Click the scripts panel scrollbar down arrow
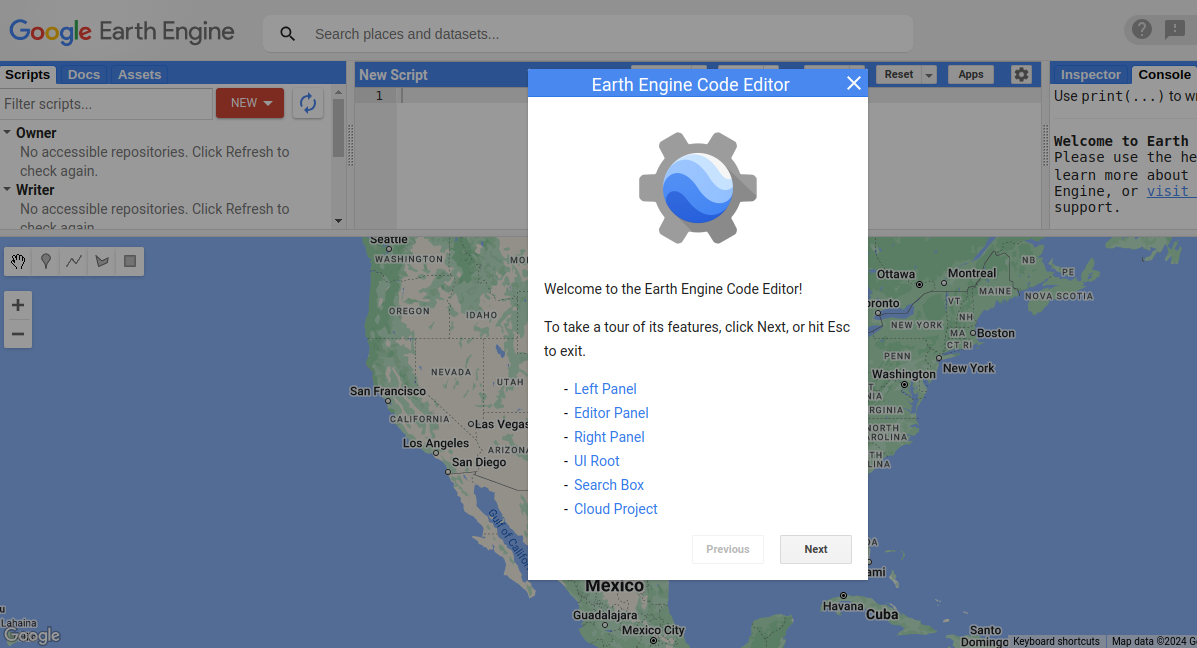This screenshot has height=648, width=1197. tap(338, 221)
